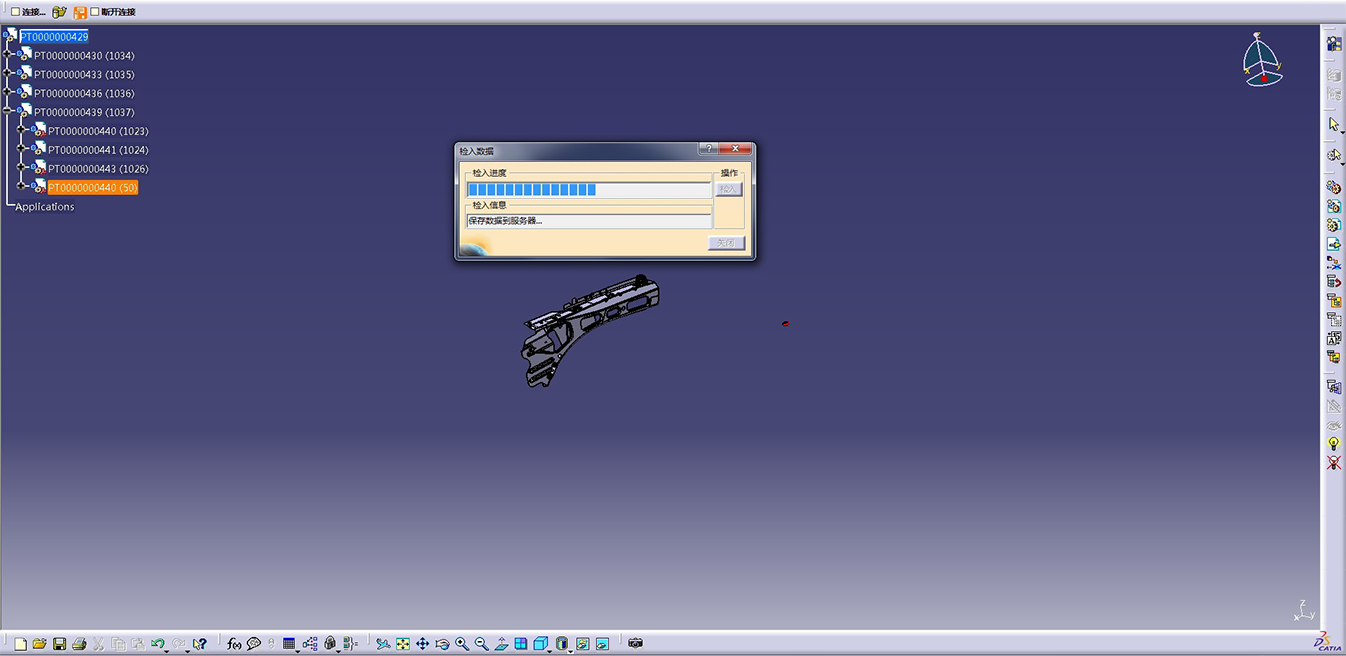
Task: Click the Swap visible space icon
Action: (x=602, y=644)
